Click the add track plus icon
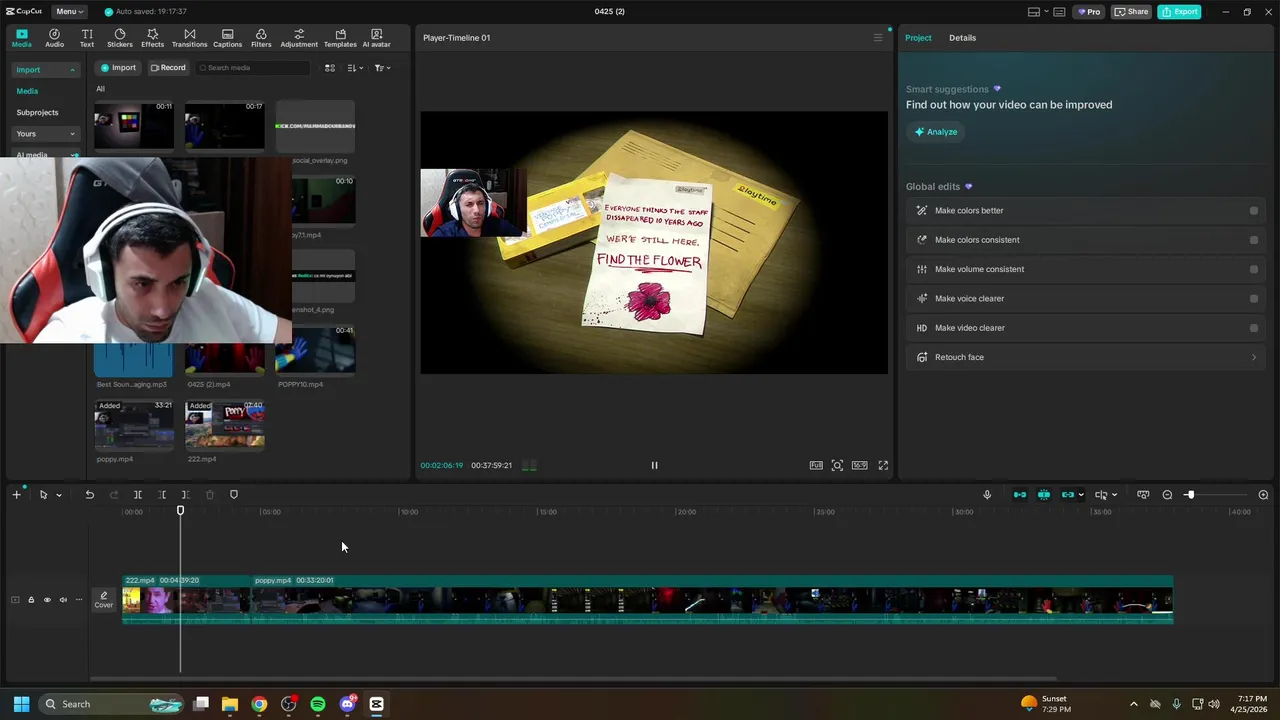The image size is (1280, 720). [16, 495]
